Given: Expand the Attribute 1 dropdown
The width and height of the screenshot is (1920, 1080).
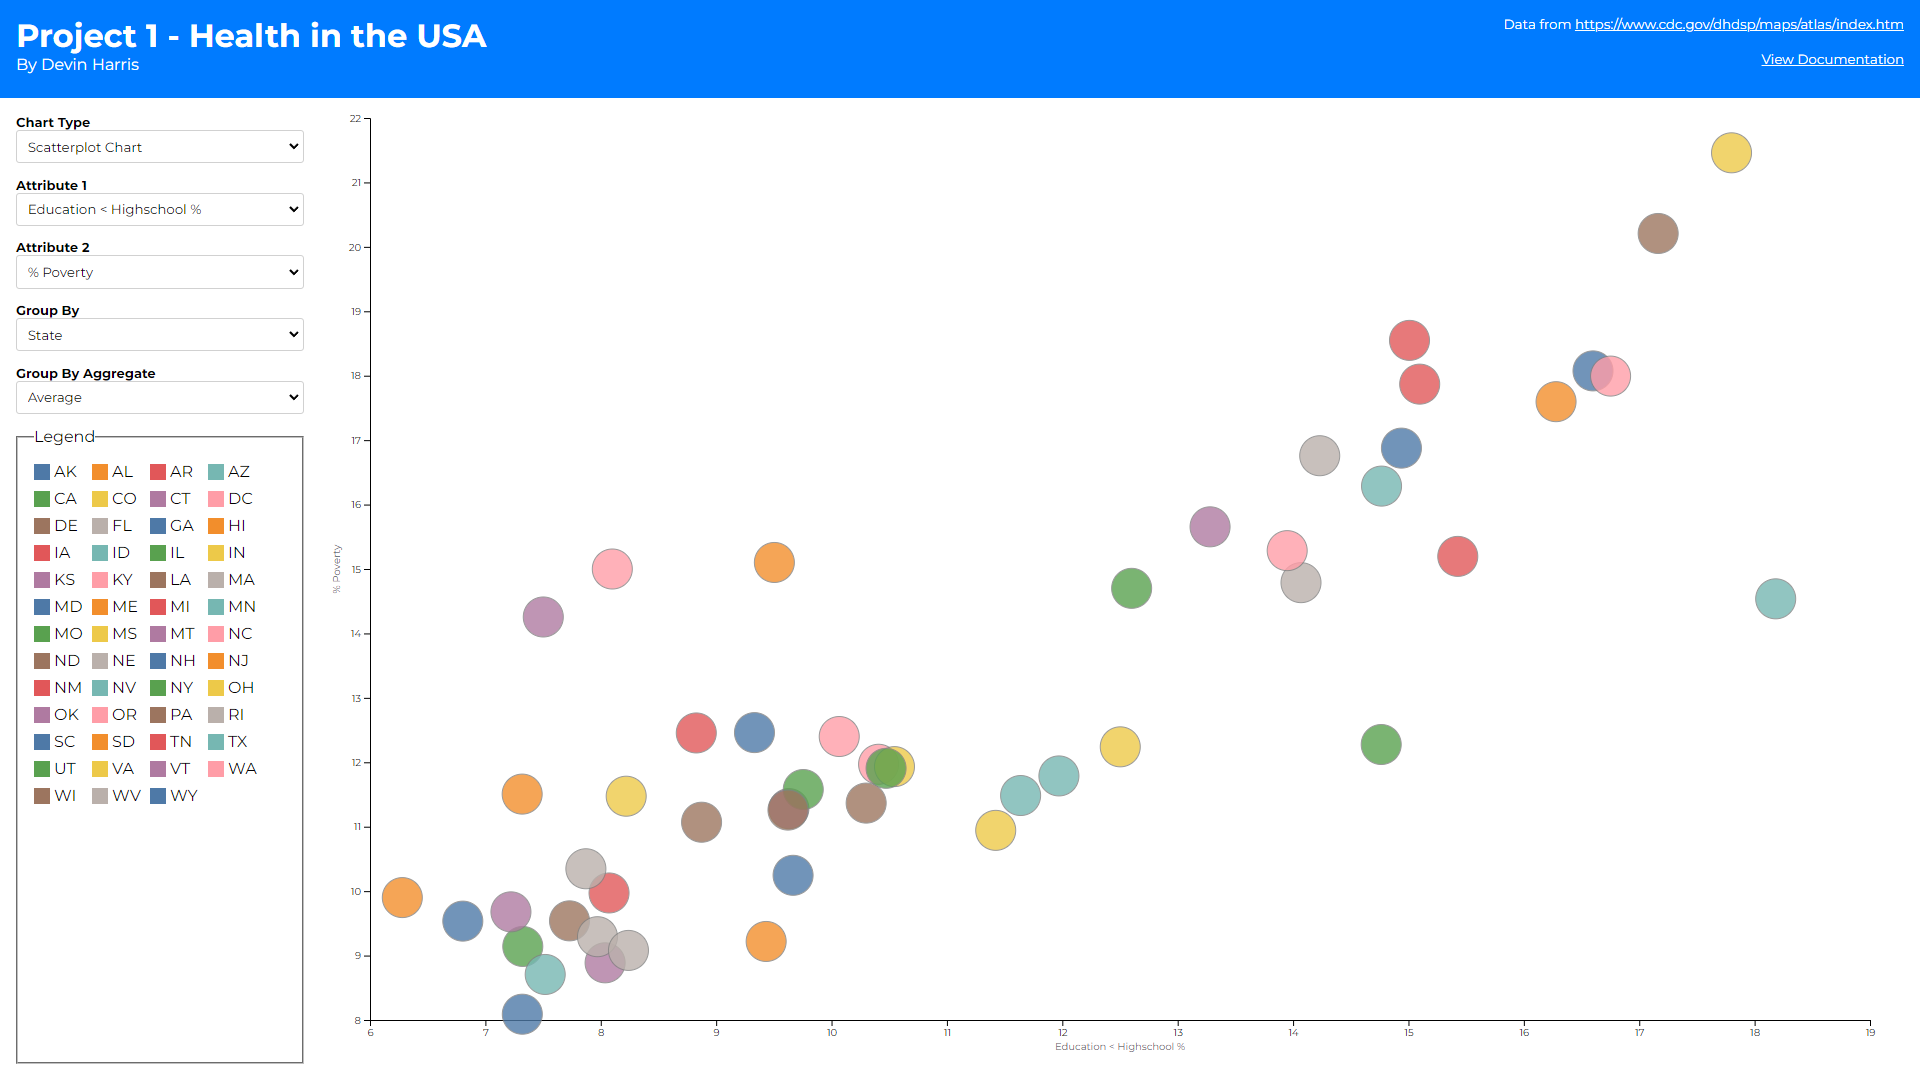Looking at the screenshot, I should click(160, 210).
